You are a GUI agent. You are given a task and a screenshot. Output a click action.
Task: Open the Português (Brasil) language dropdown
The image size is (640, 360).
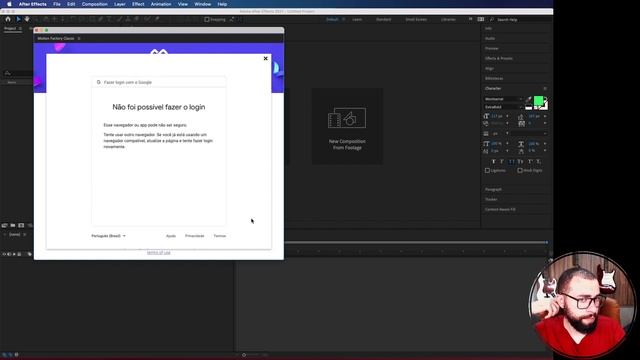[108, 236]
